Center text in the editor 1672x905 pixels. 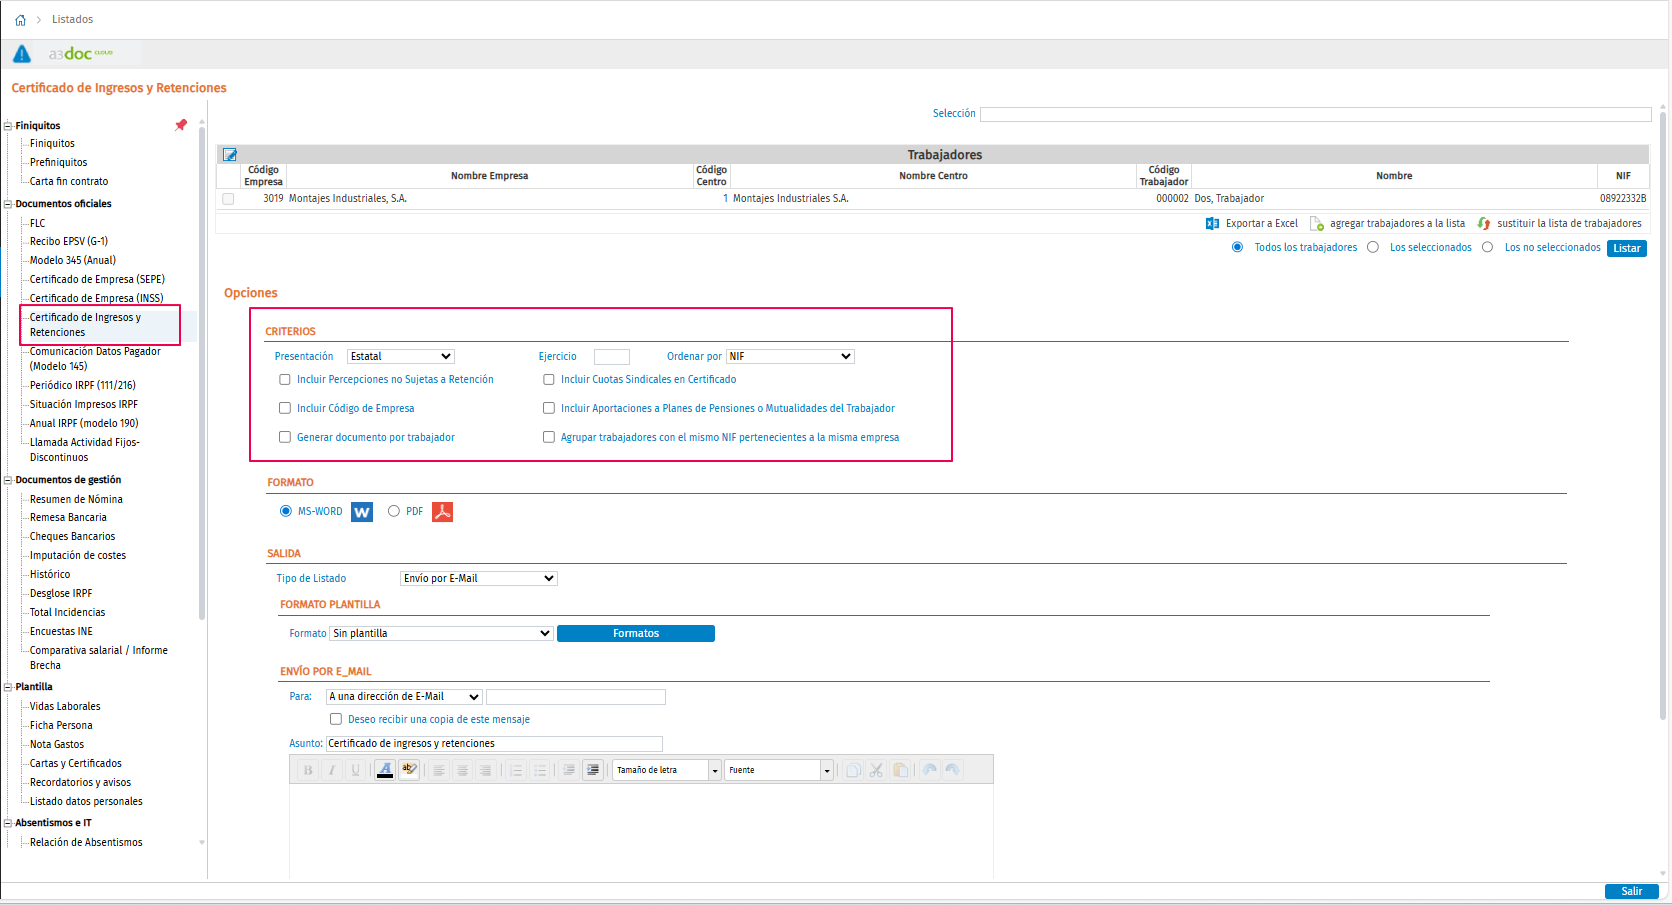coord(462,770)
